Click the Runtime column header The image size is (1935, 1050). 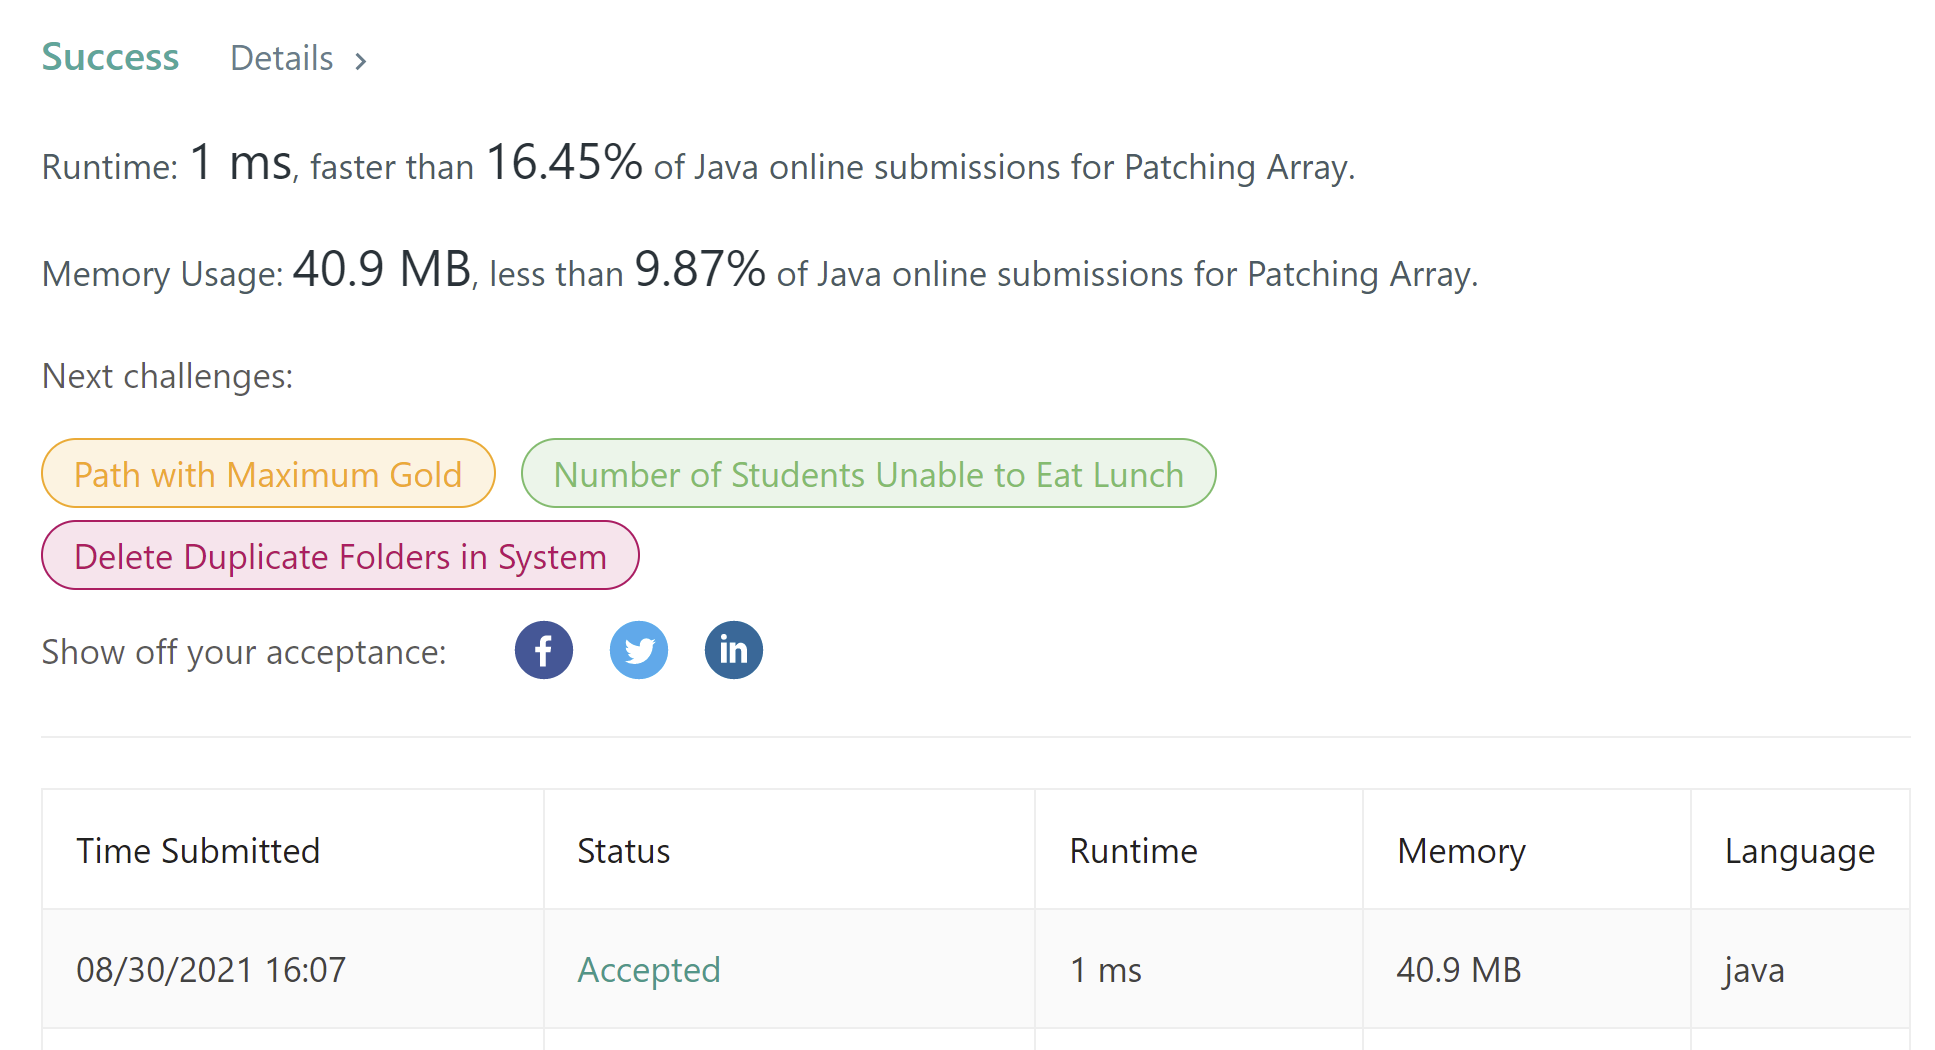(x=1134, y=851)
